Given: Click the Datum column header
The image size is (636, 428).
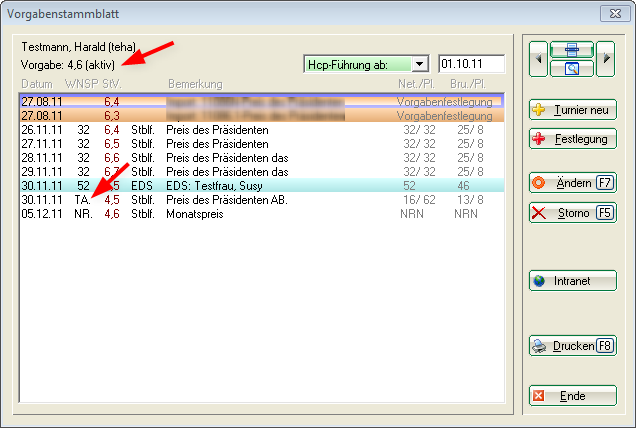Looking at the screenshot, I should click(37, 84).
